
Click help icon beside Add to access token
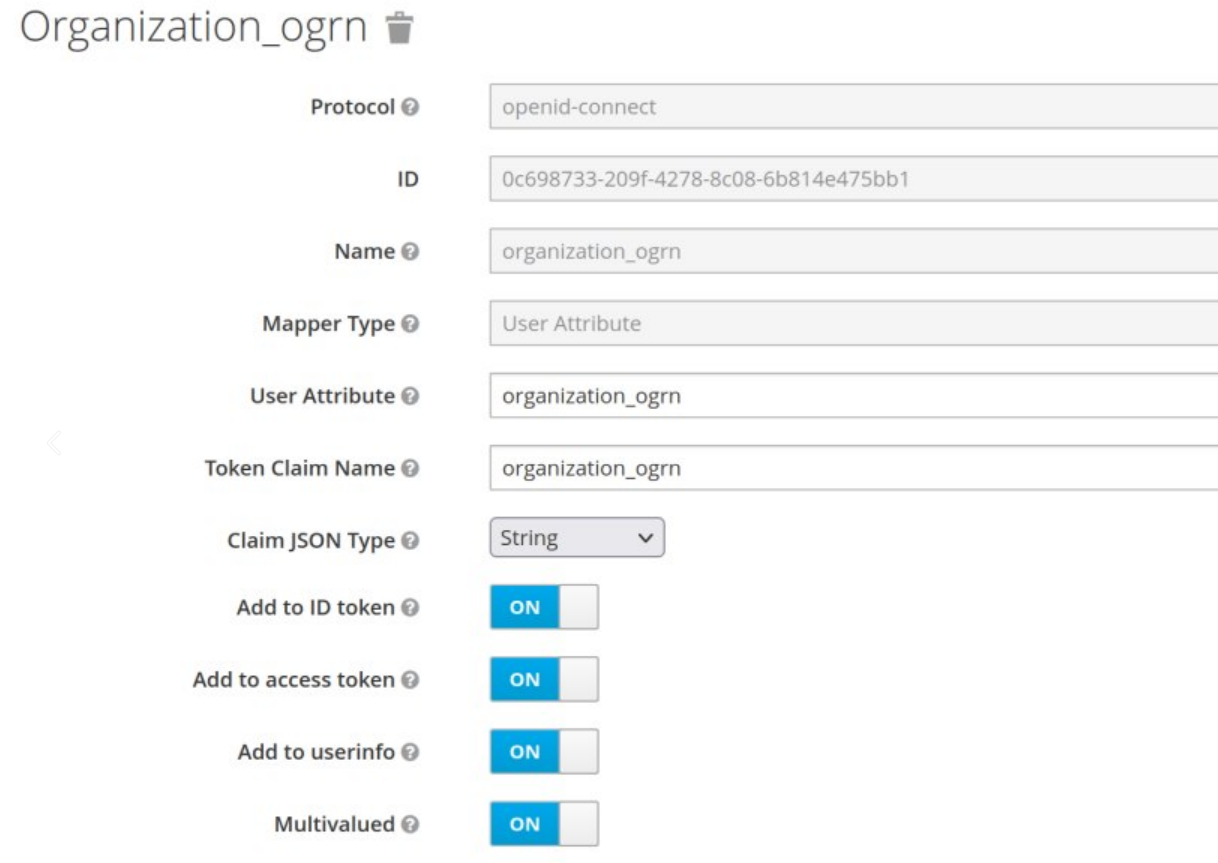coord(410,680)
